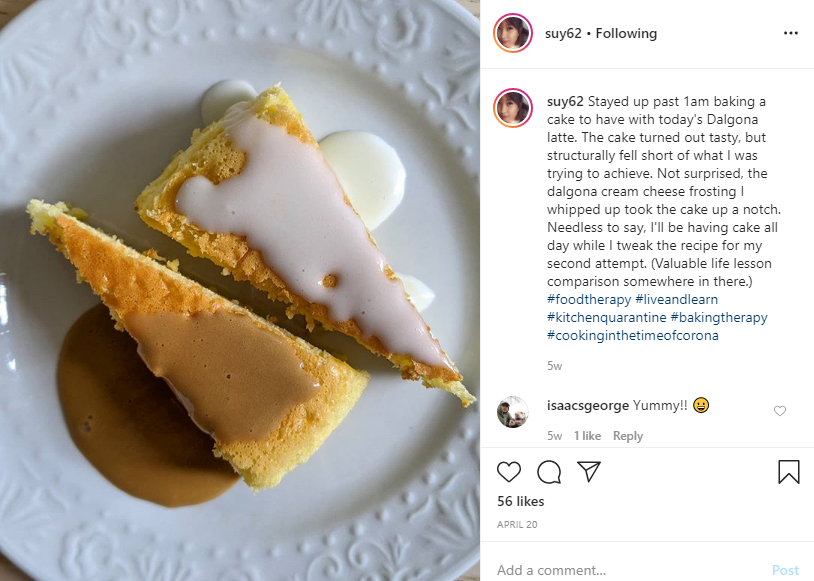Screen dimensions: 814x581
Task: Open the #liveandlearn hashtag
Action: (676, 299)
